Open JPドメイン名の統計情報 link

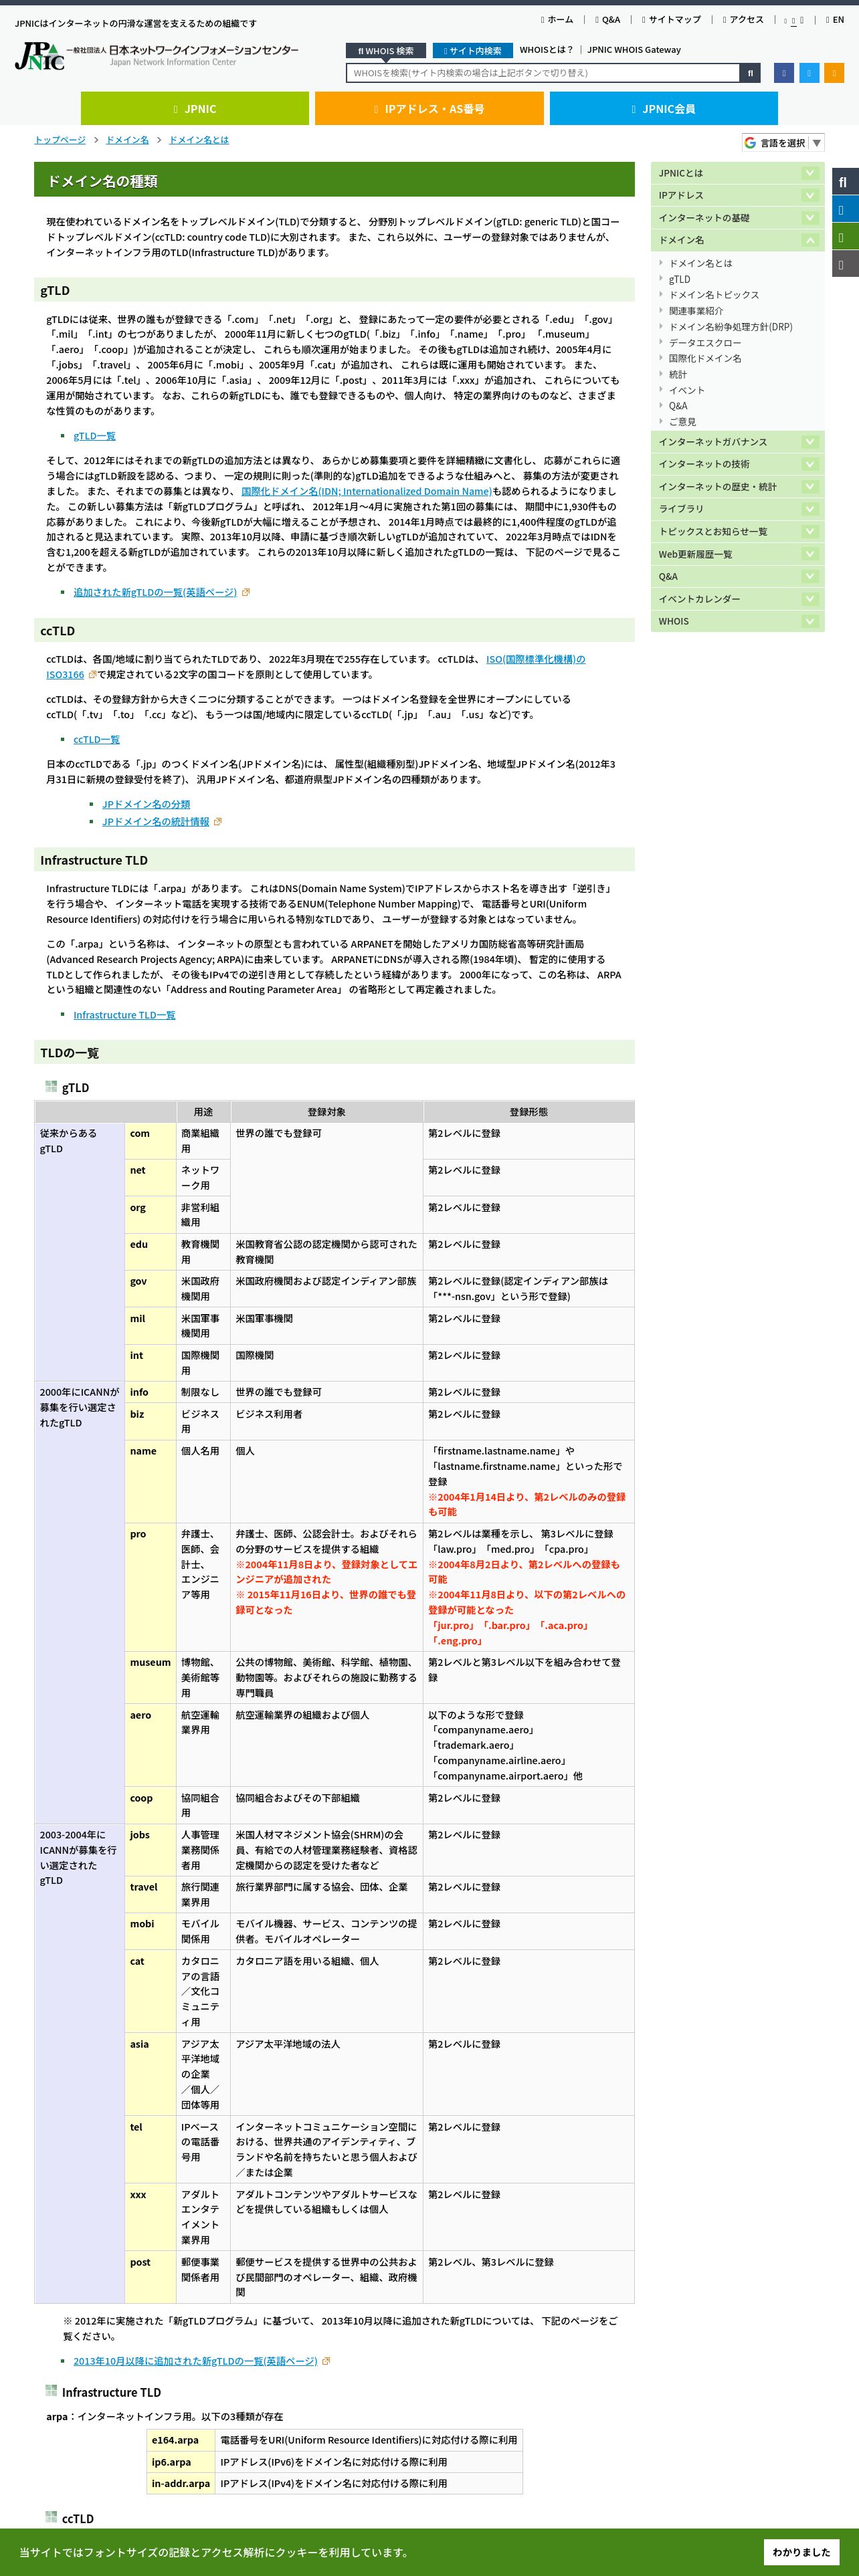click(156, 821)
